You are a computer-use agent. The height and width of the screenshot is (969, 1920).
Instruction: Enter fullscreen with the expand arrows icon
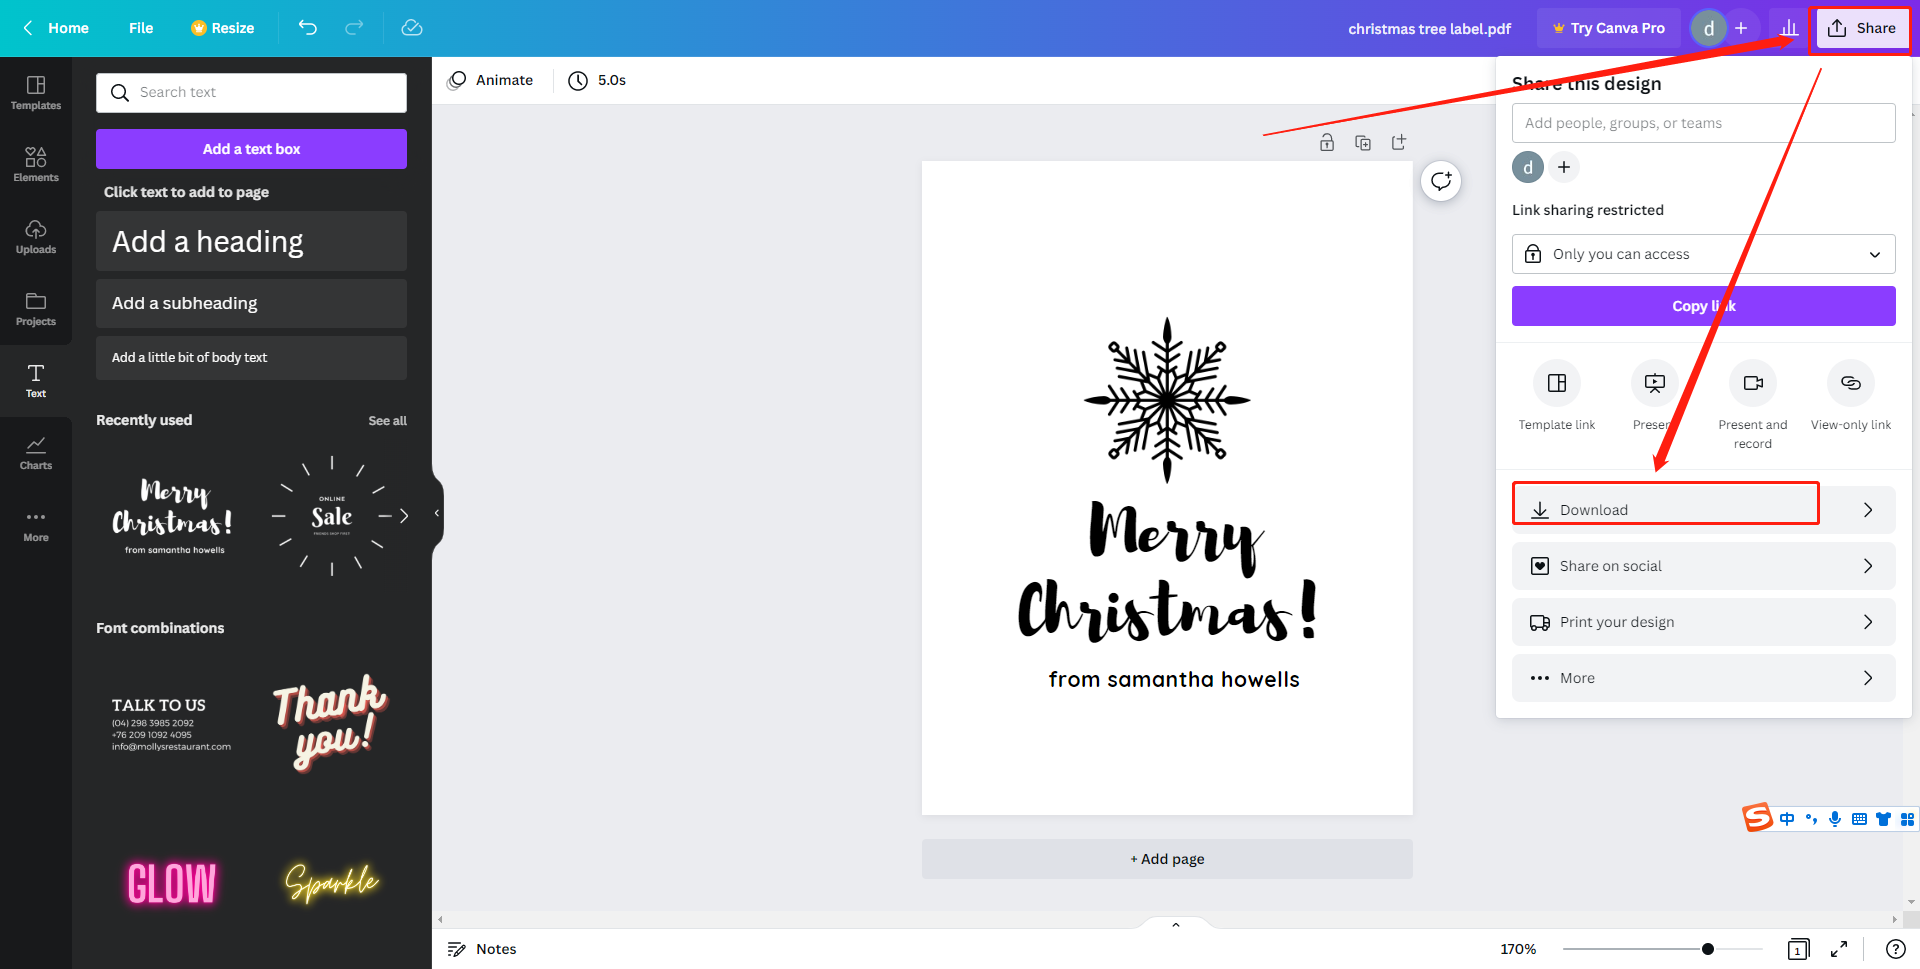coord(1839,949)
